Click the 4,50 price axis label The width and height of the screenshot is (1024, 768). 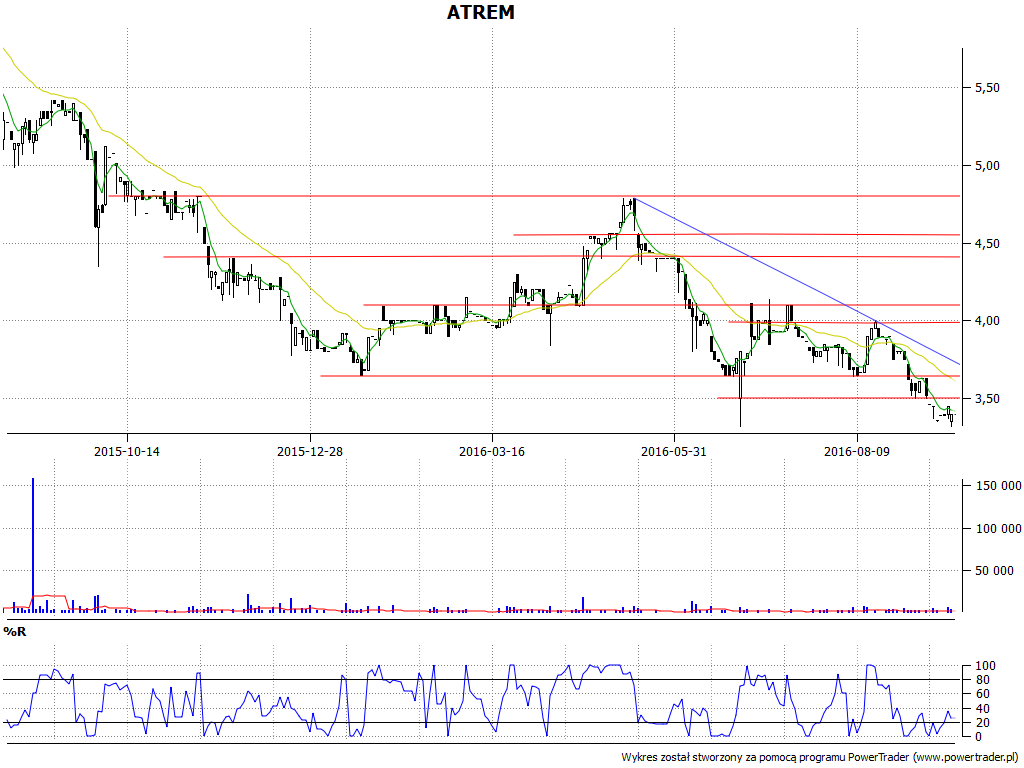coord(987,244)
